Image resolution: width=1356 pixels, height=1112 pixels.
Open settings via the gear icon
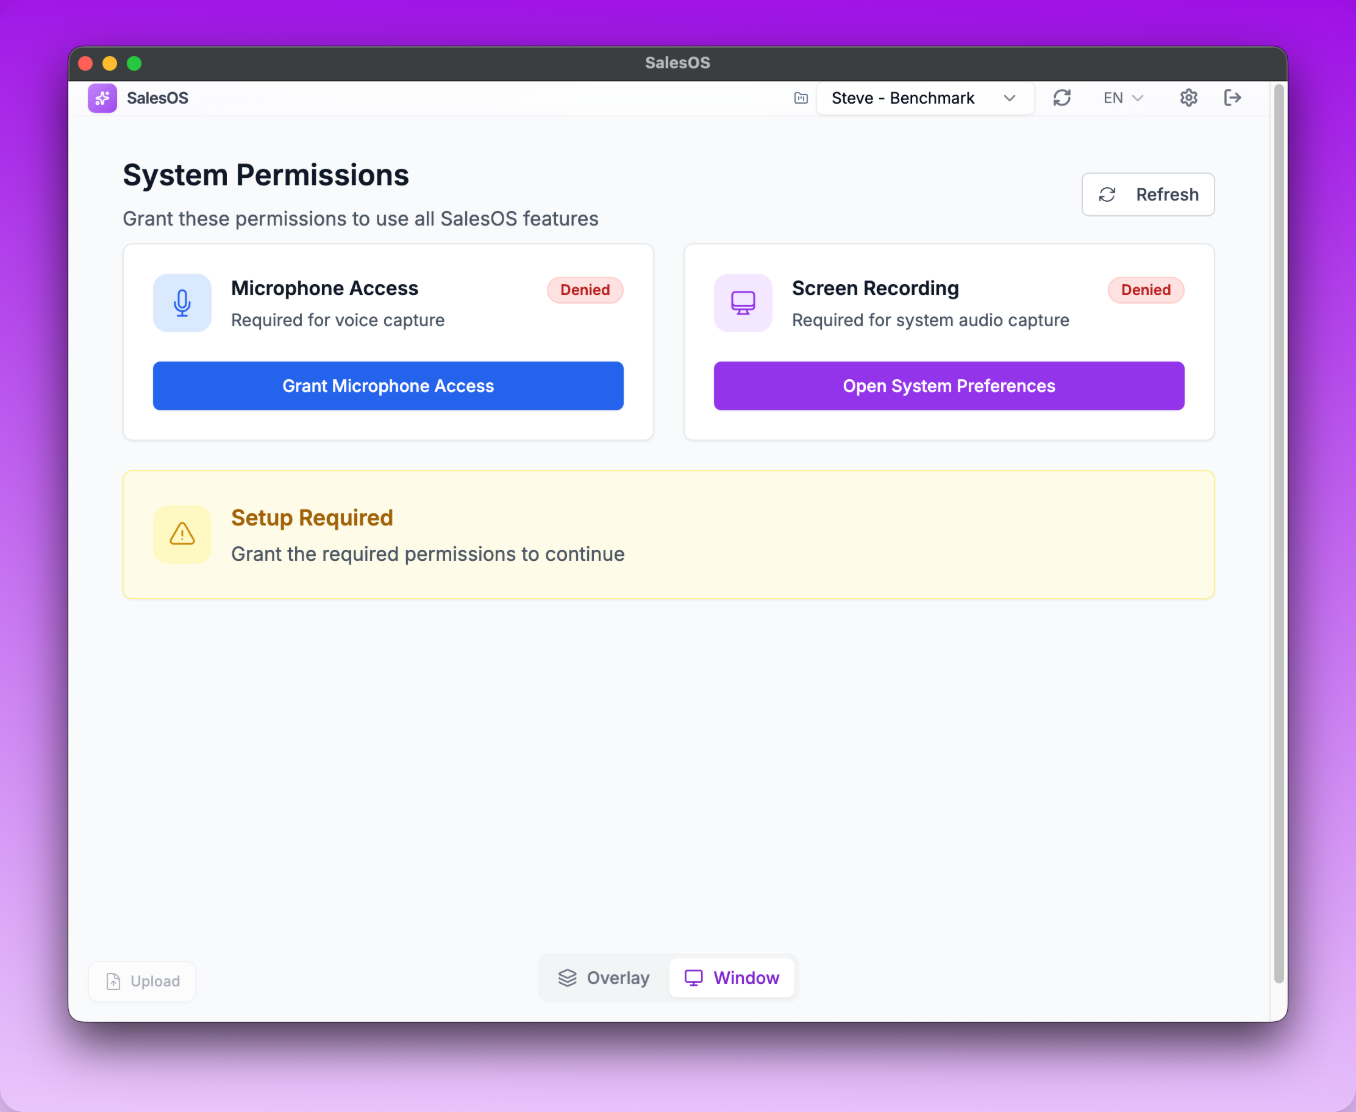[1188, 98]
